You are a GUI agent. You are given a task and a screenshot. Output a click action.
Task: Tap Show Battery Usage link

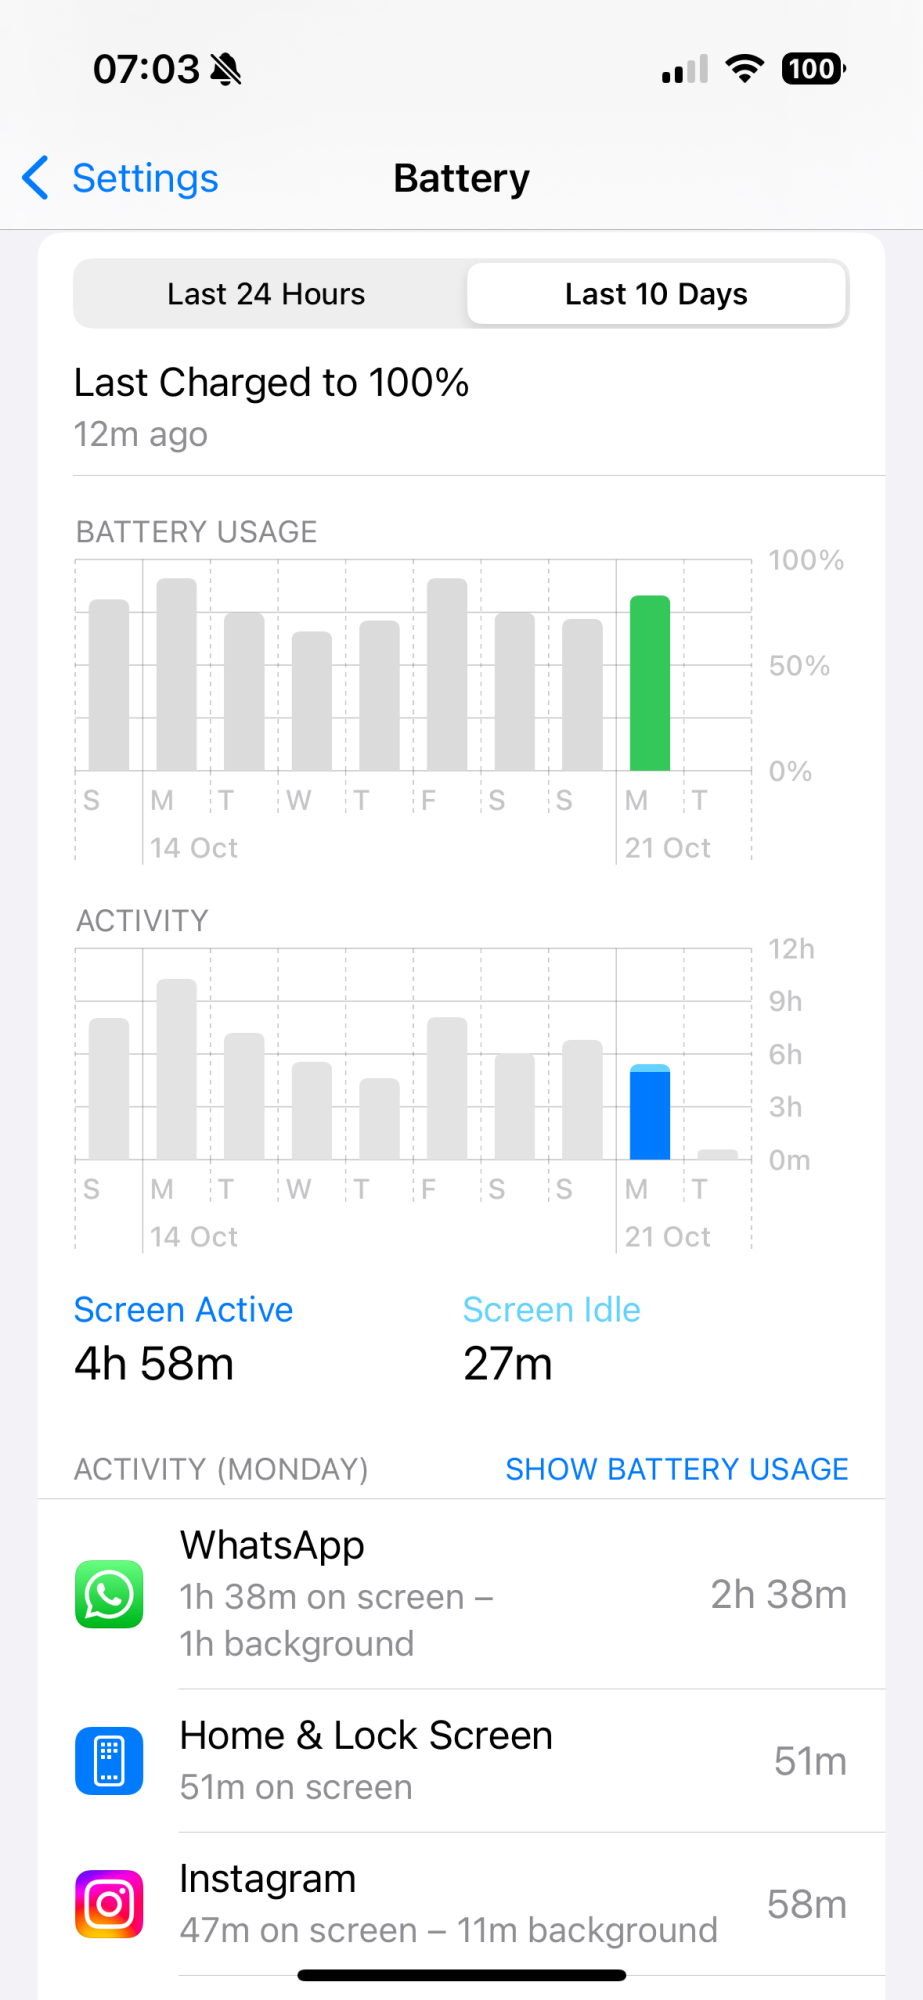coord(676,1469)
